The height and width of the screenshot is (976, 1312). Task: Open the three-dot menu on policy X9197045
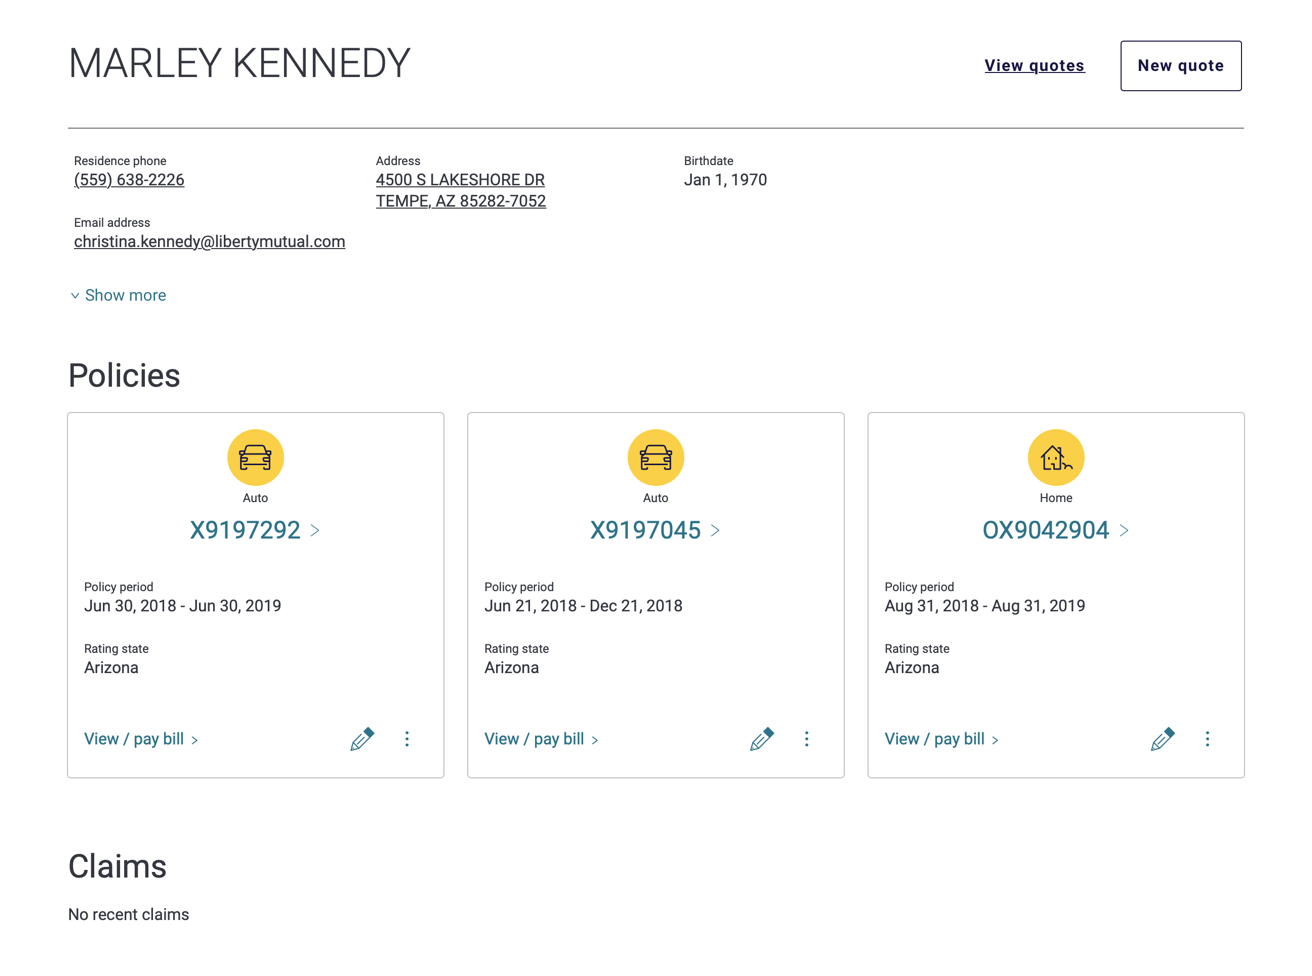(x=807, y=739)
